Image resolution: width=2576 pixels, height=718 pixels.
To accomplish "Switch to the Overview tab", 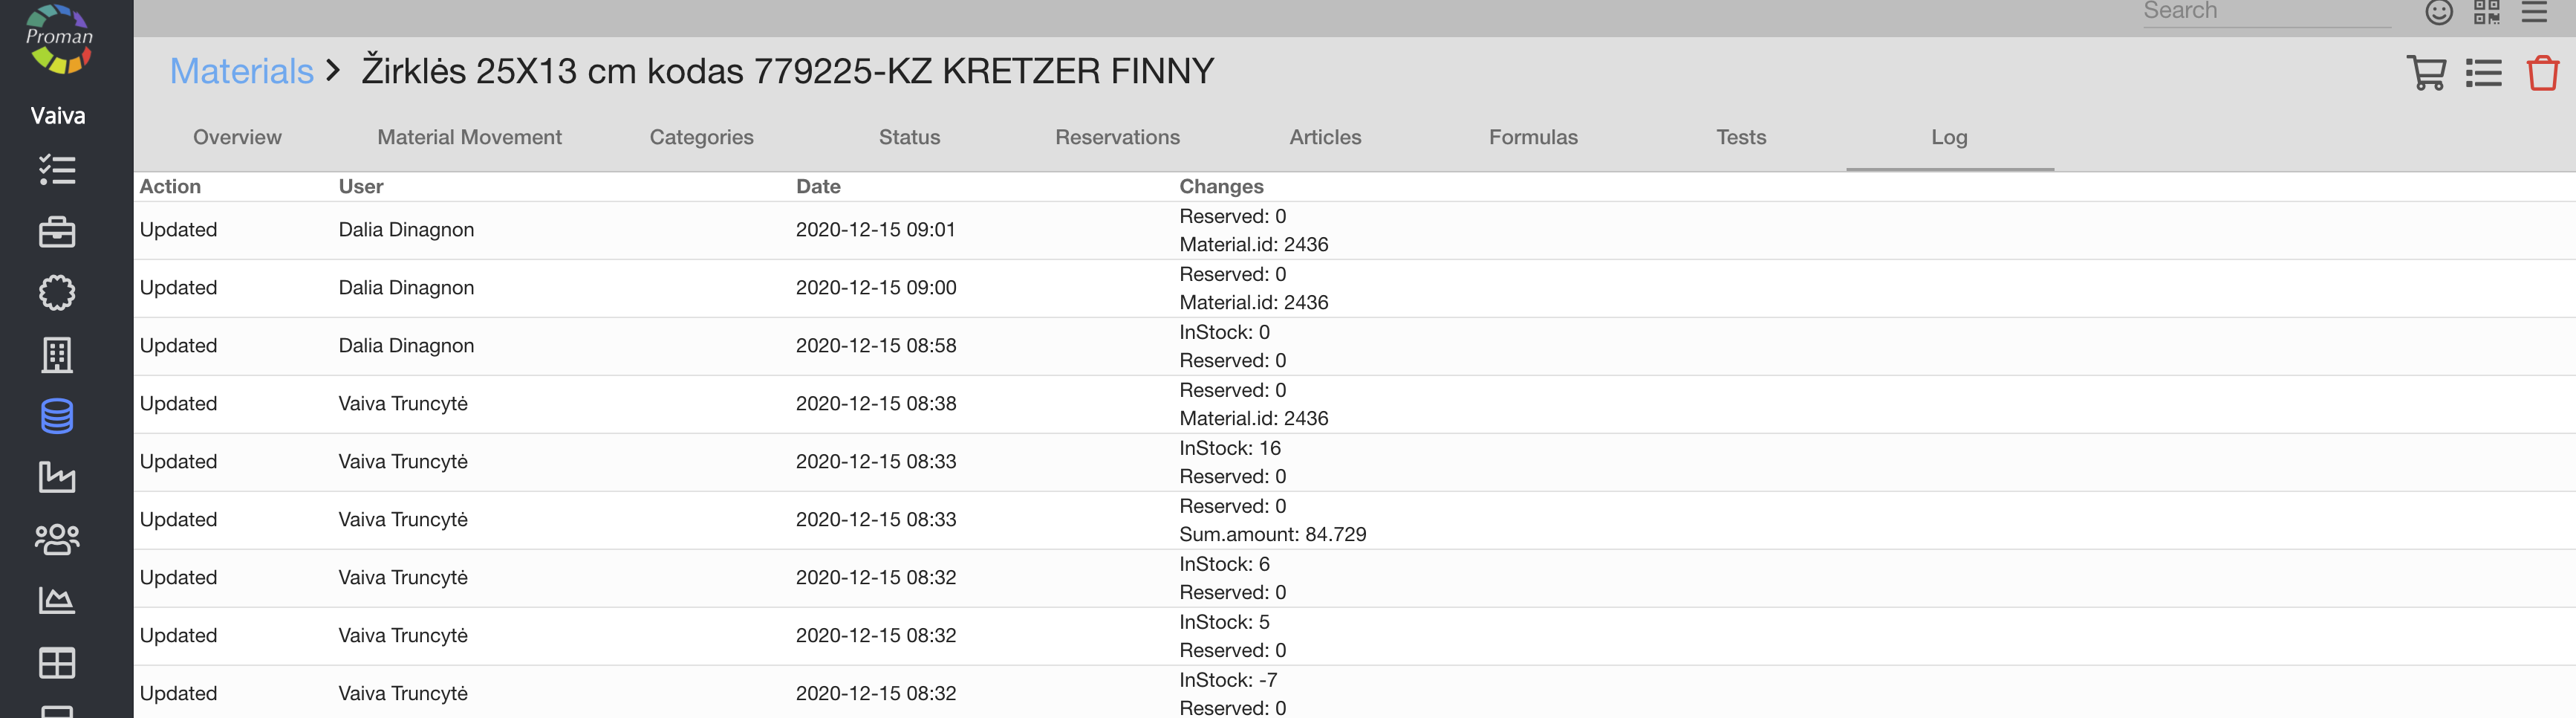I will coord(237,137).
